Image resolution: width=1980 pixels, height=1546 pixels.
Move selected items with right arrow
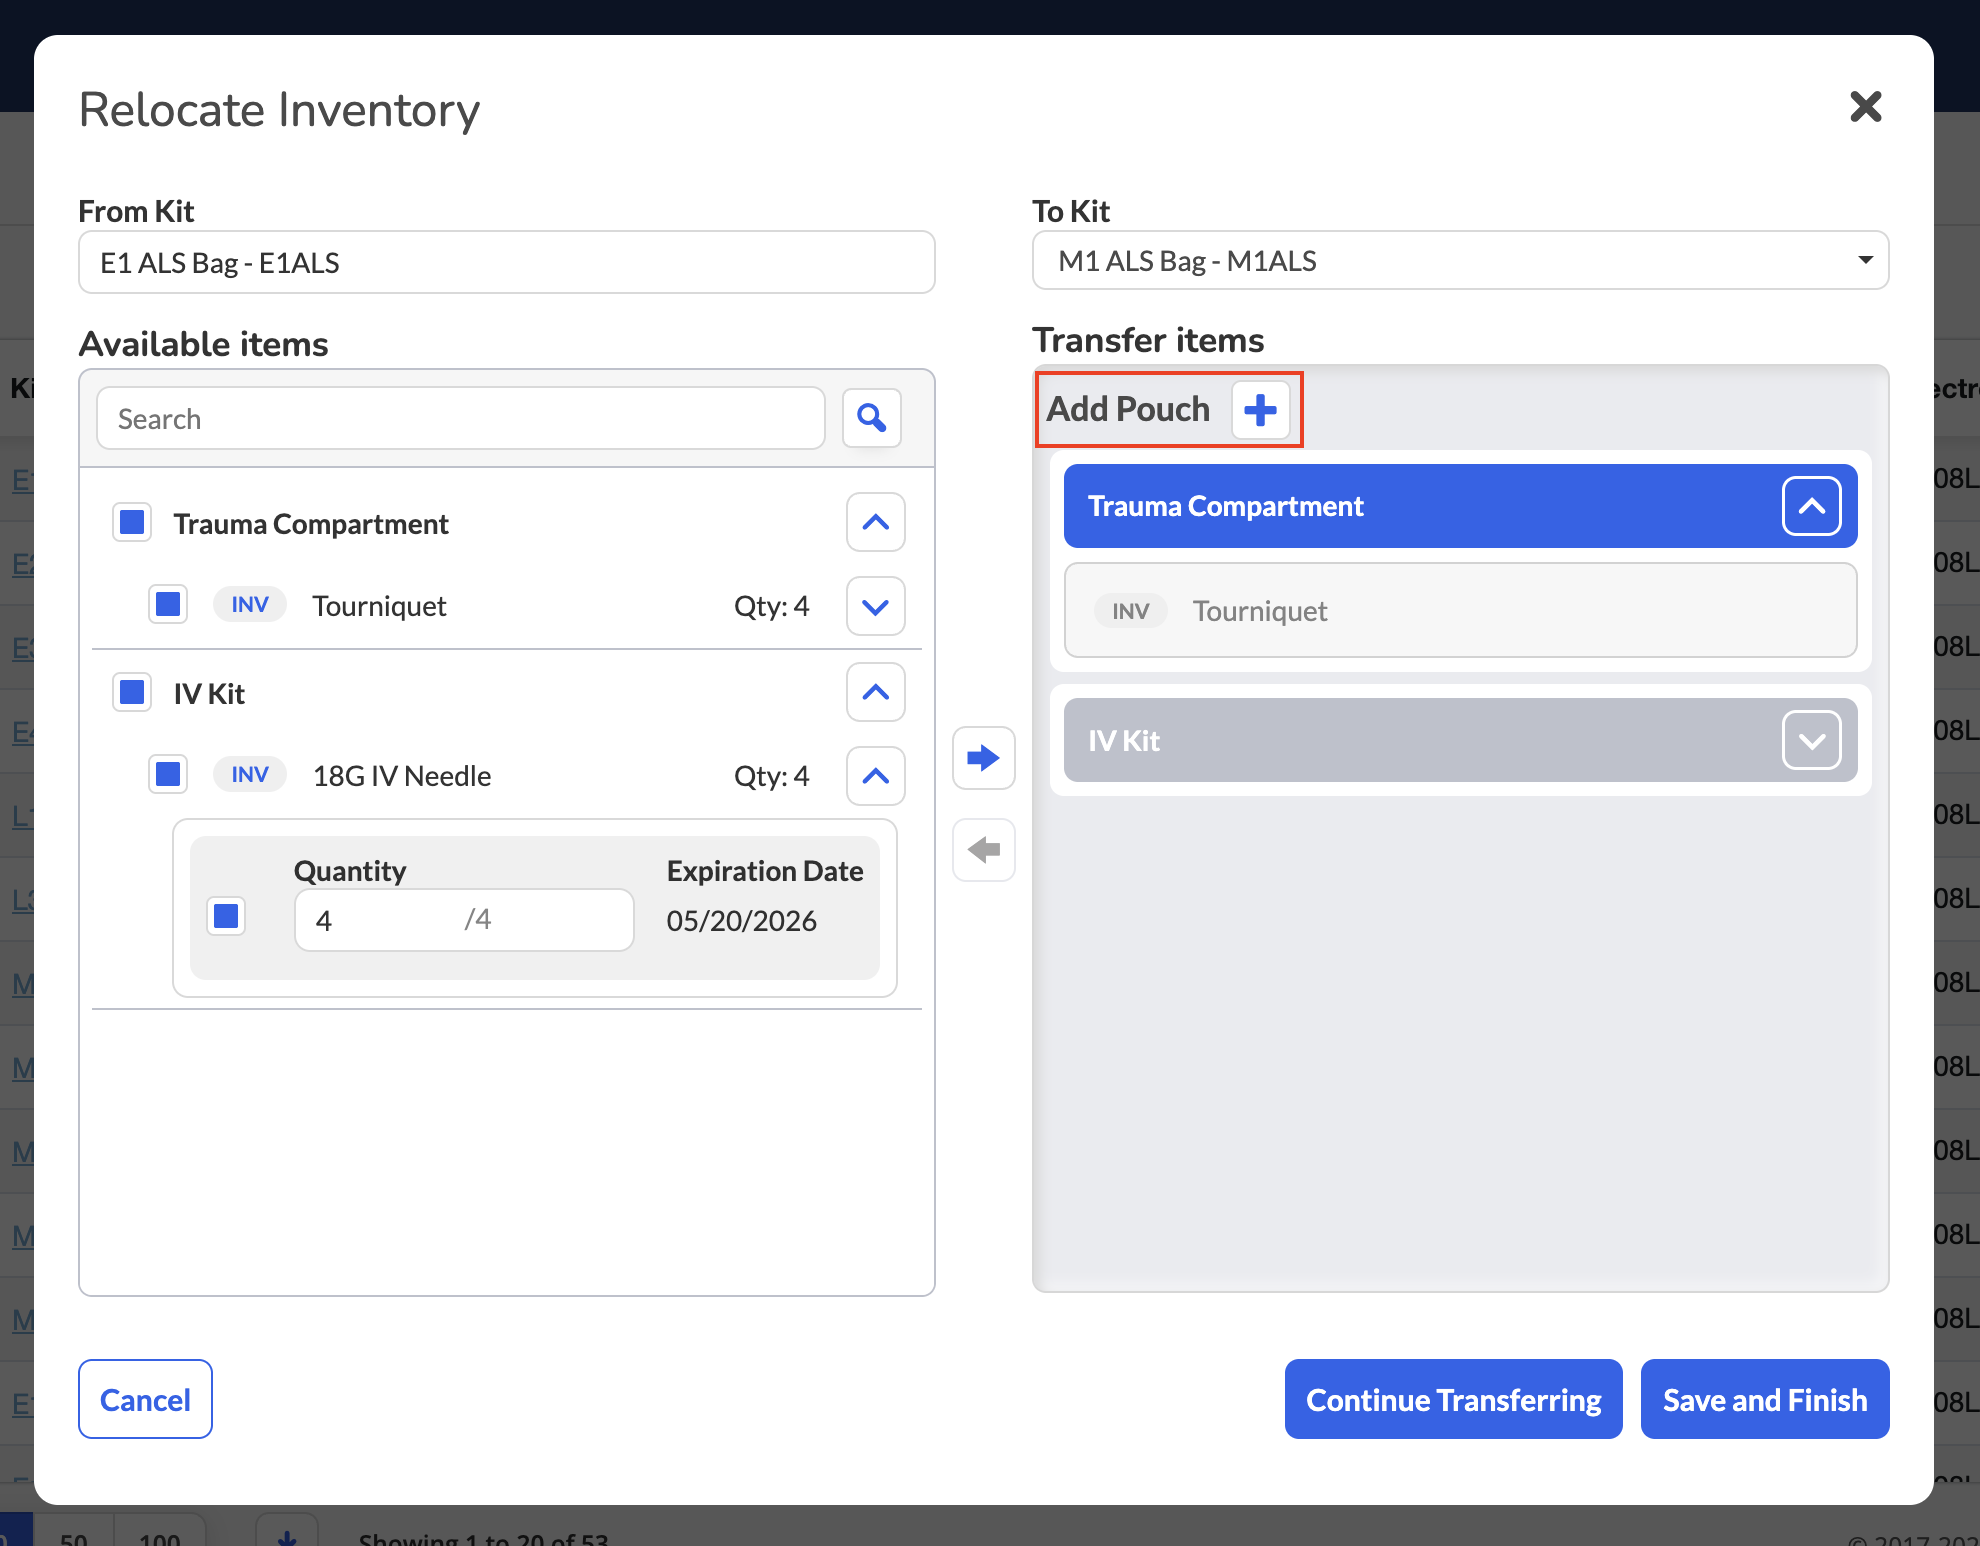[984, 758]
